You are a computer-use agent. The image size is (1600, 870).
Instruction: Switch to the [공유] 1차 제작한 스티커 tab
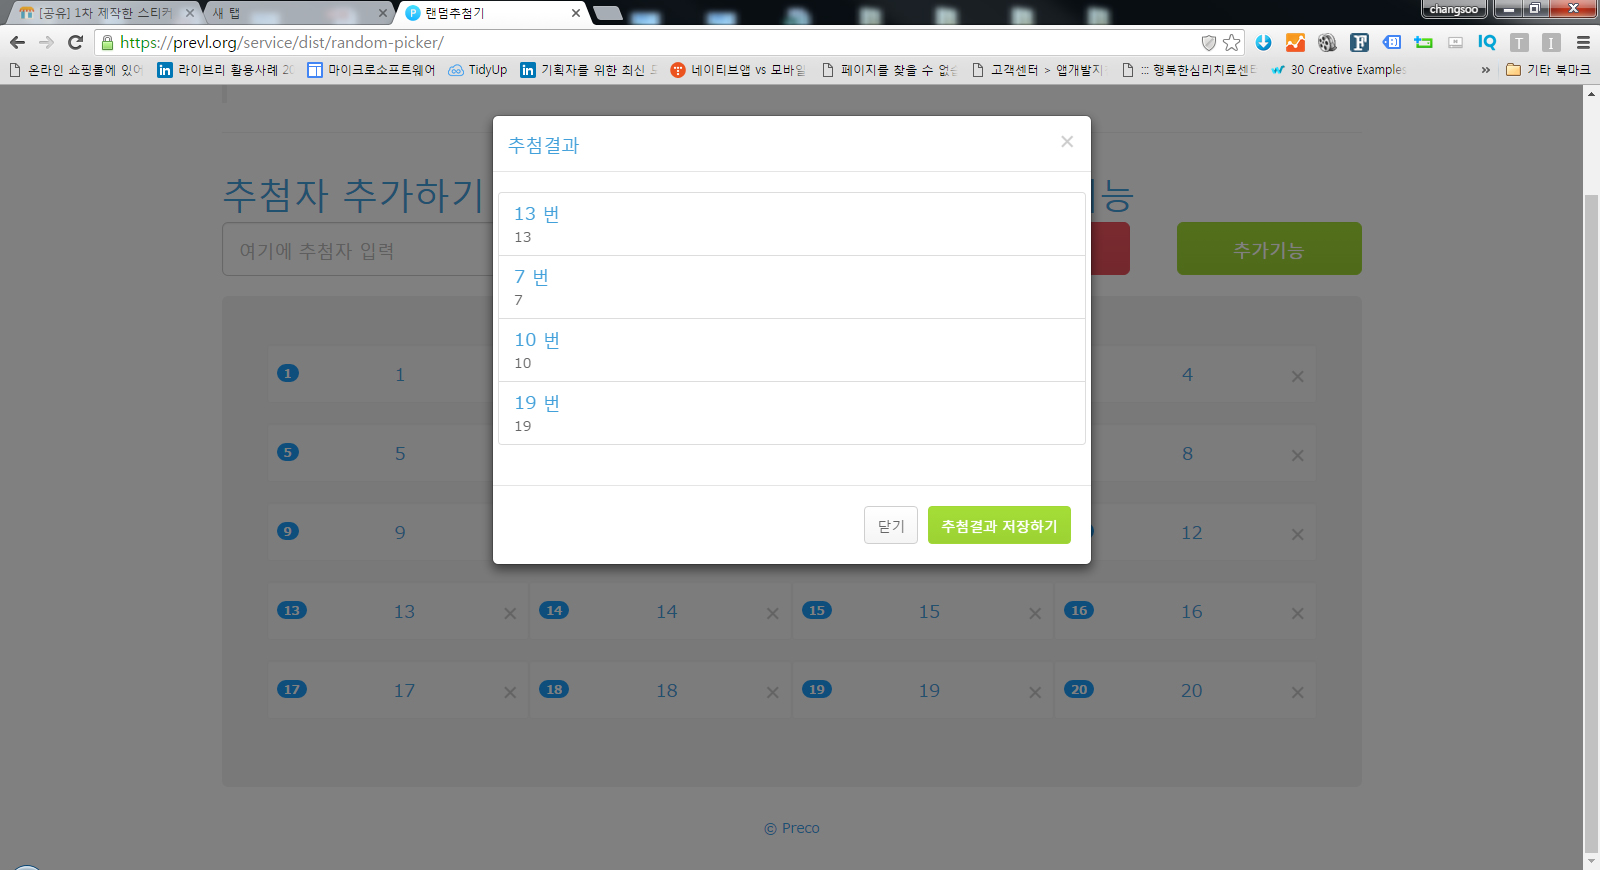pyautogui.click(x=100, y=13)
